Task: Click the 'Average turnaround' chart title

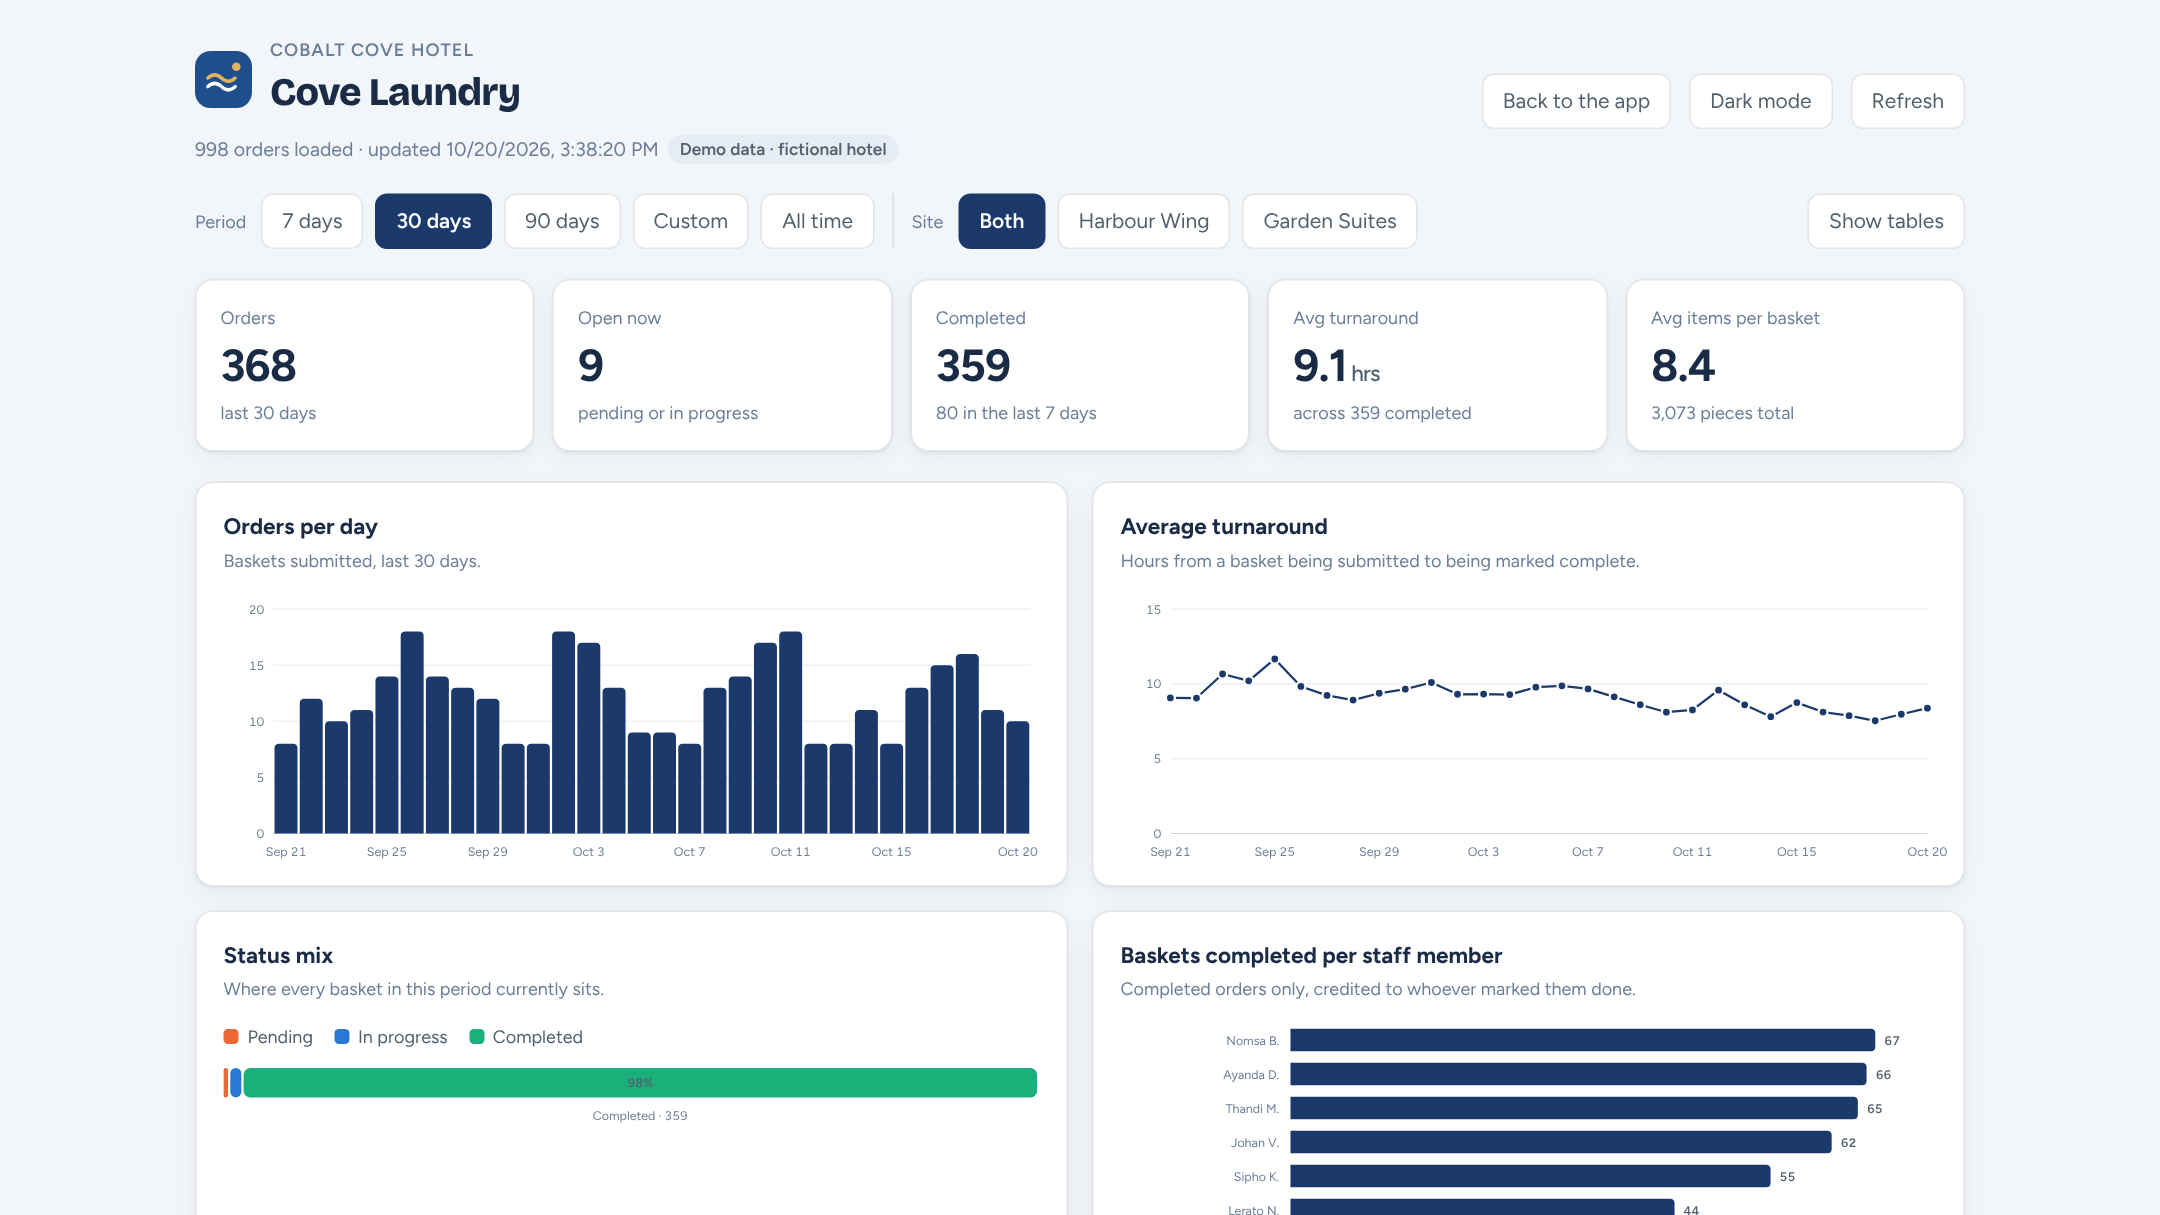Action: (1224, 527)
